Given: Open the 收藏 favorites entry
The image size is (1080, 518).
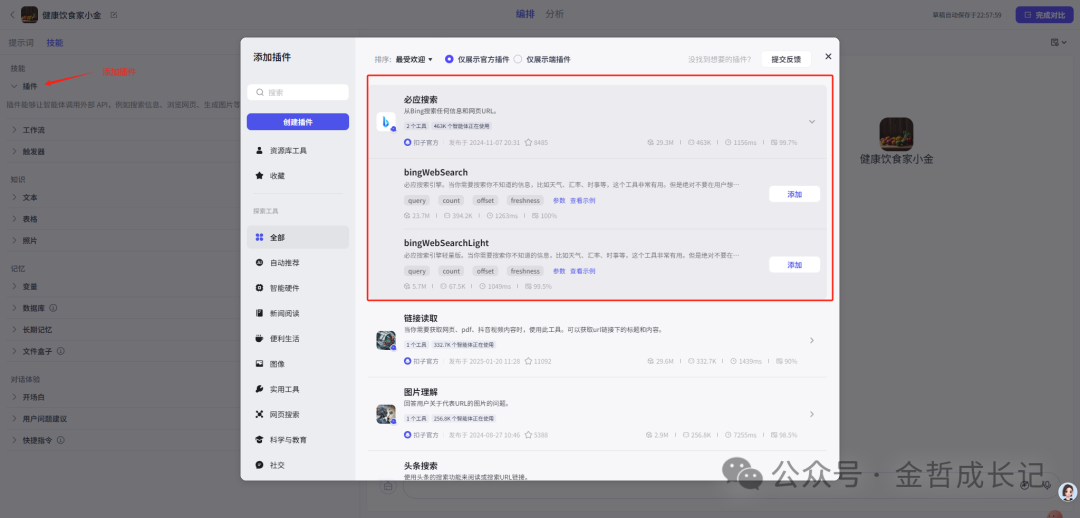Looking at the screenshot, I should point(298,176).
